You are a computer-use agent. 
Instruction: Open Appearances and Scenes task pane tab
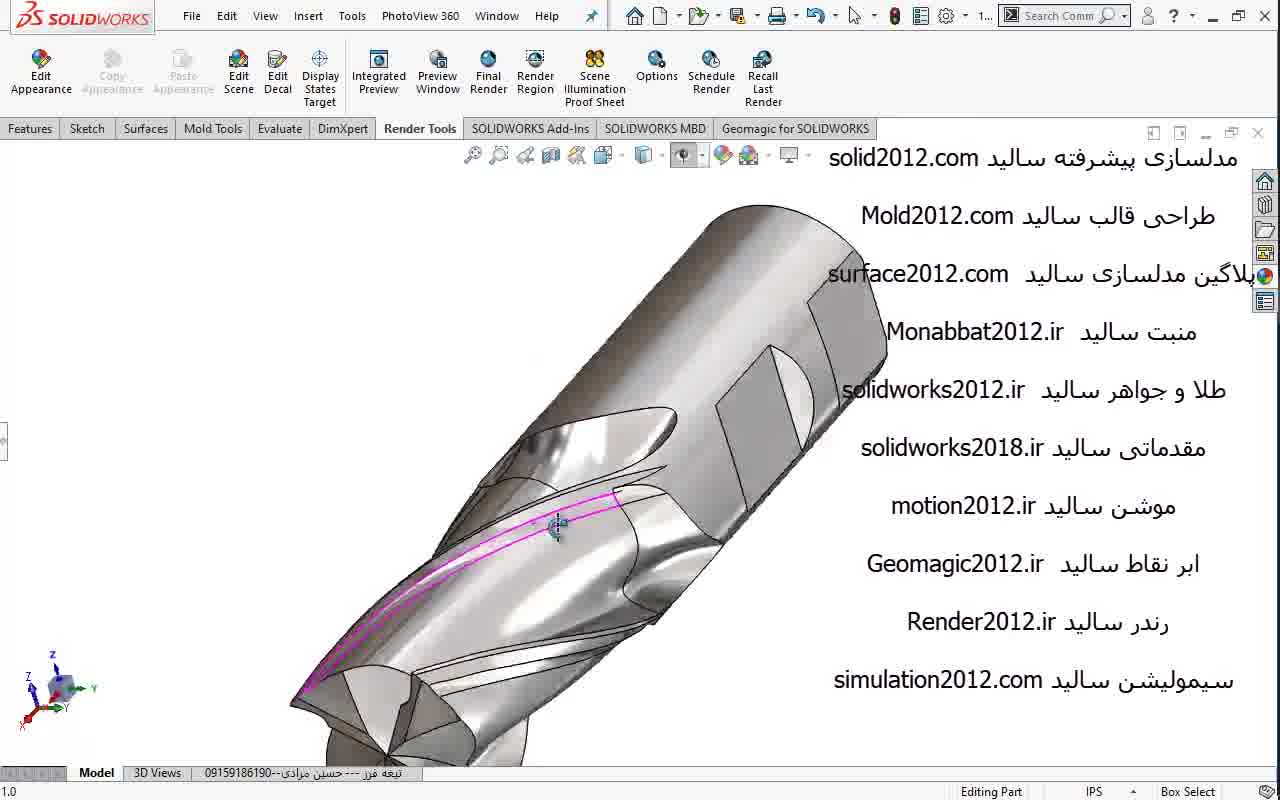pyautogui.click(x=1265, y=277)
